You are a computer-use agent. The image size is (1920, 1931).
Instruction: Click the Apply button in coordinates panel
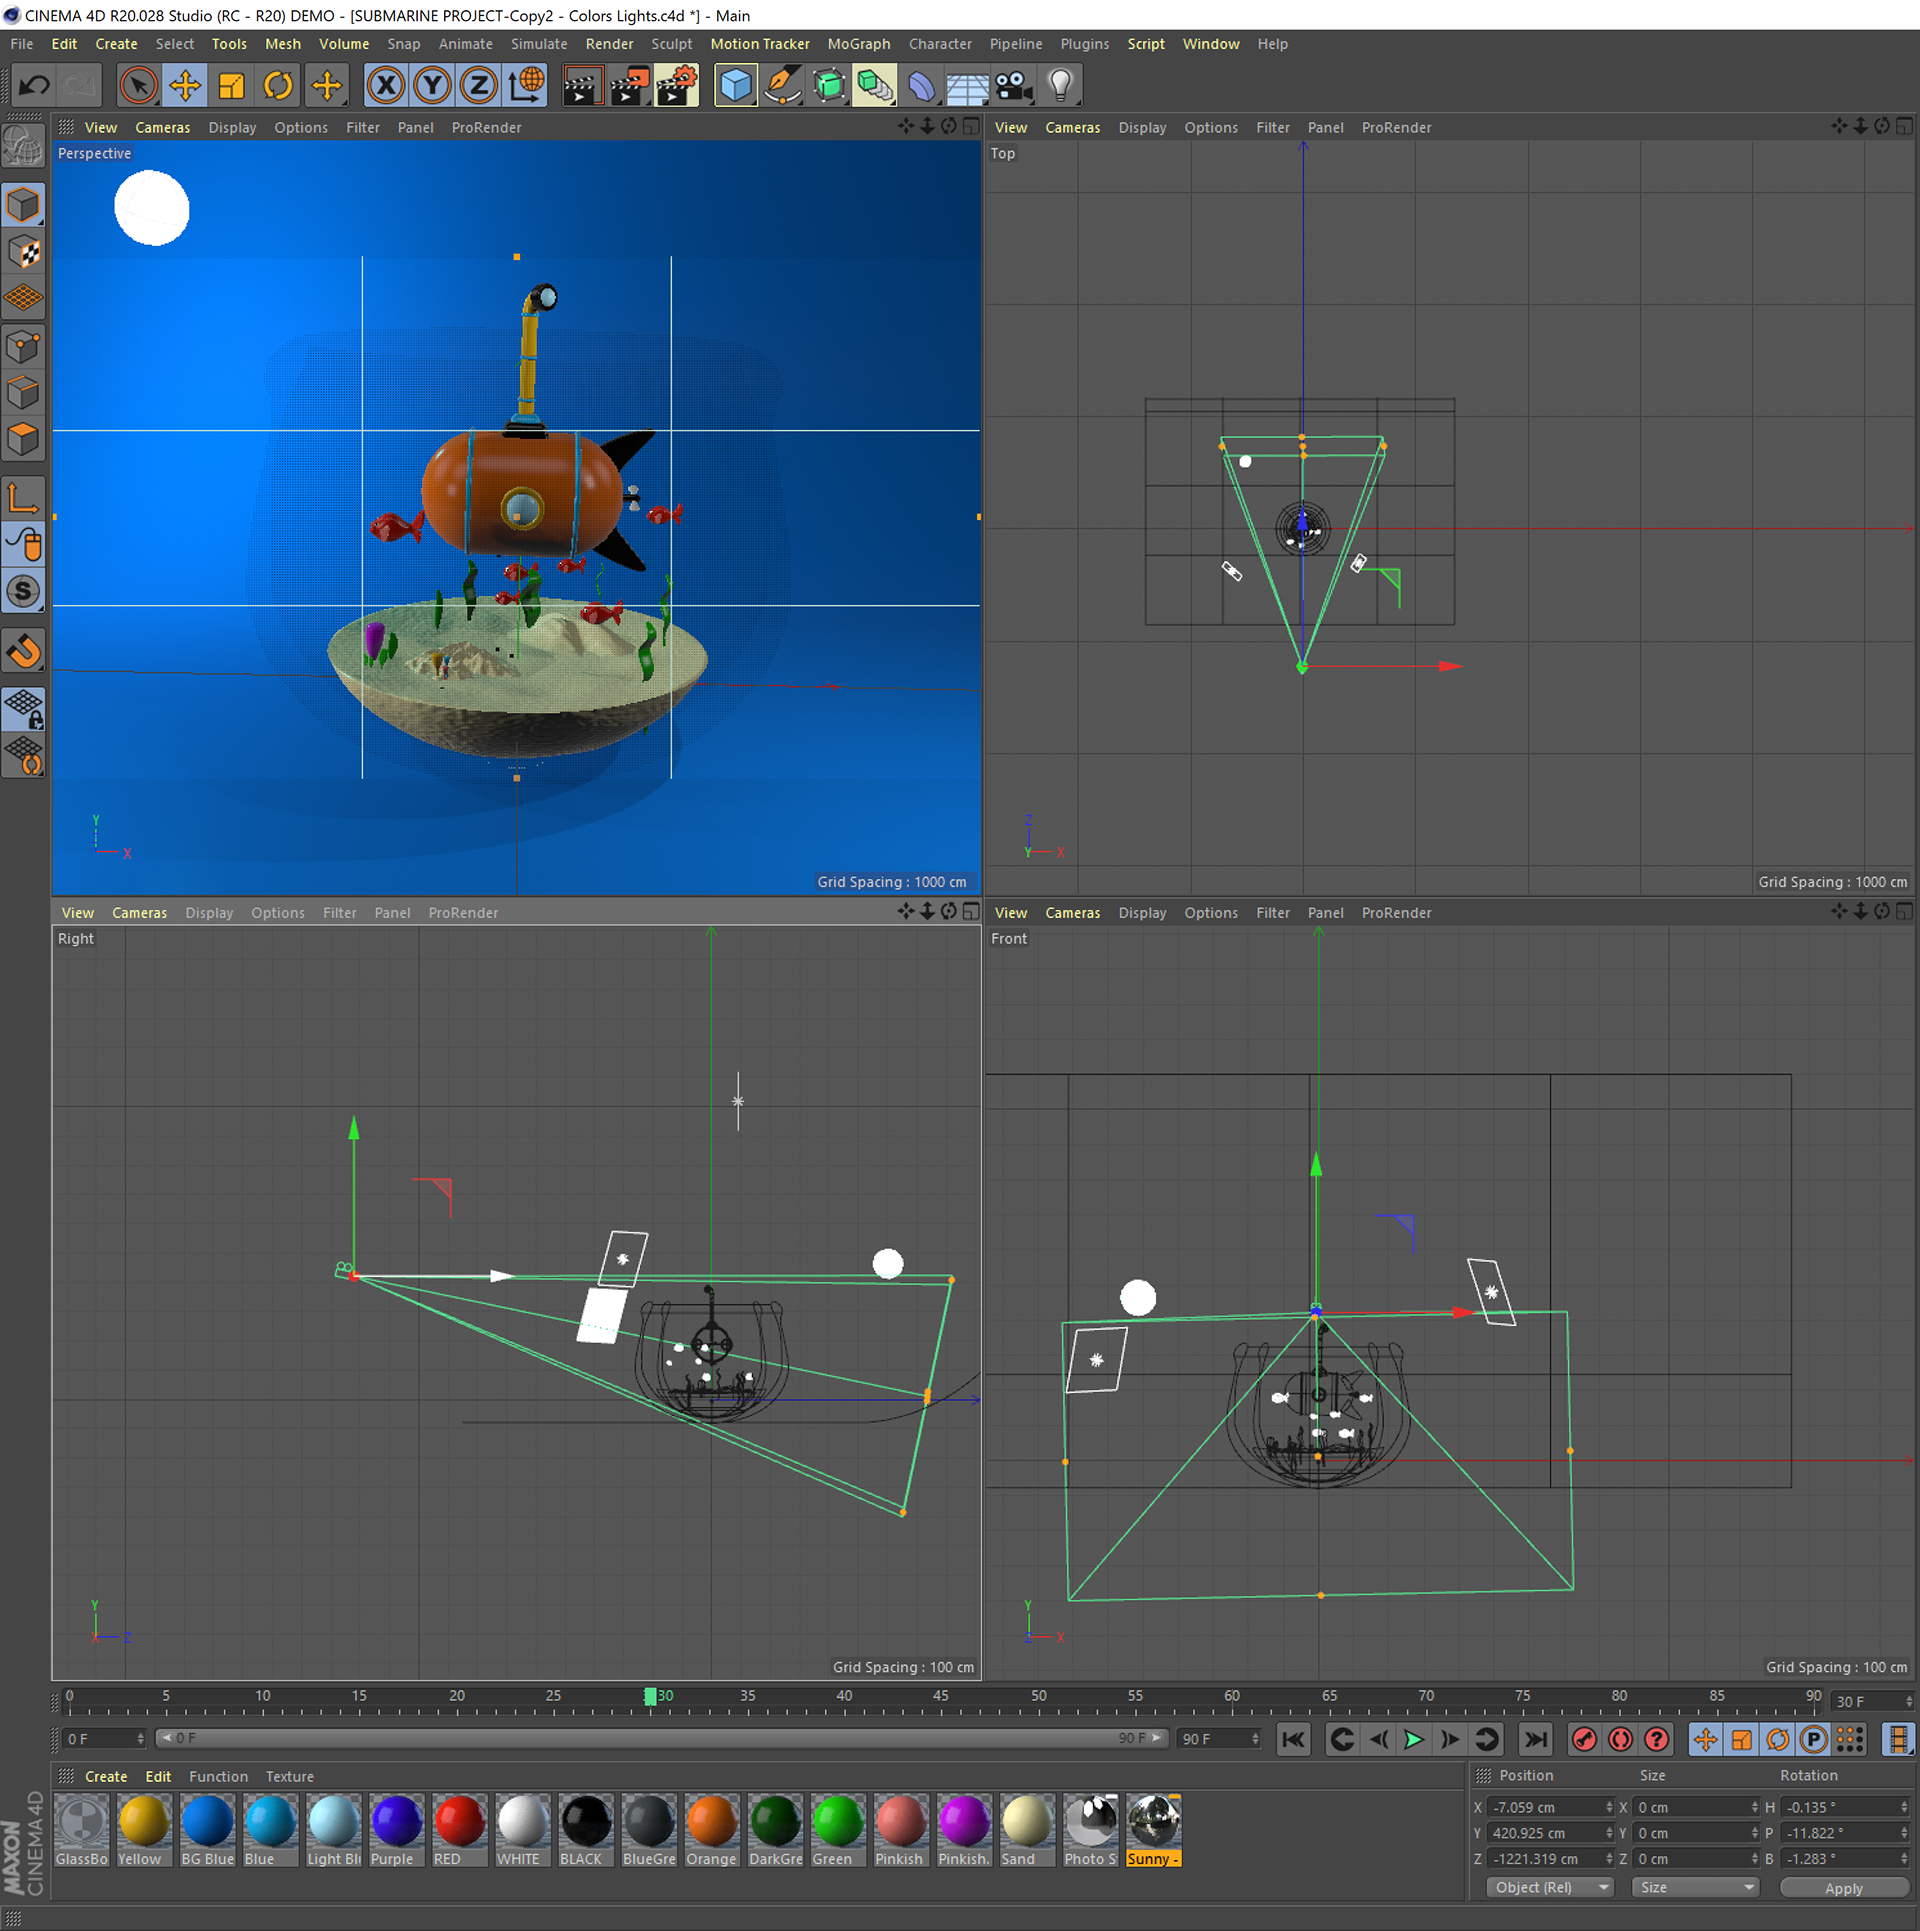point(1843,1889)
